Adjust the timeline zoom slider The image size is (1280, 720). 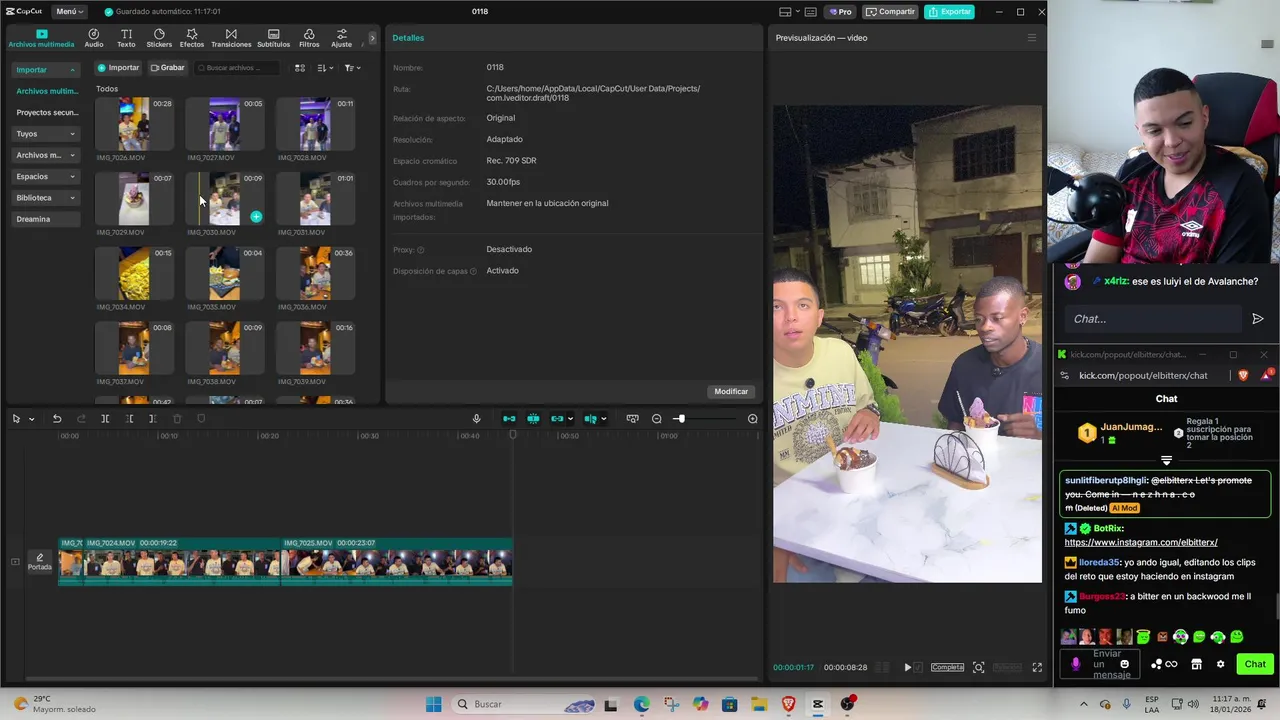(680, 419)
